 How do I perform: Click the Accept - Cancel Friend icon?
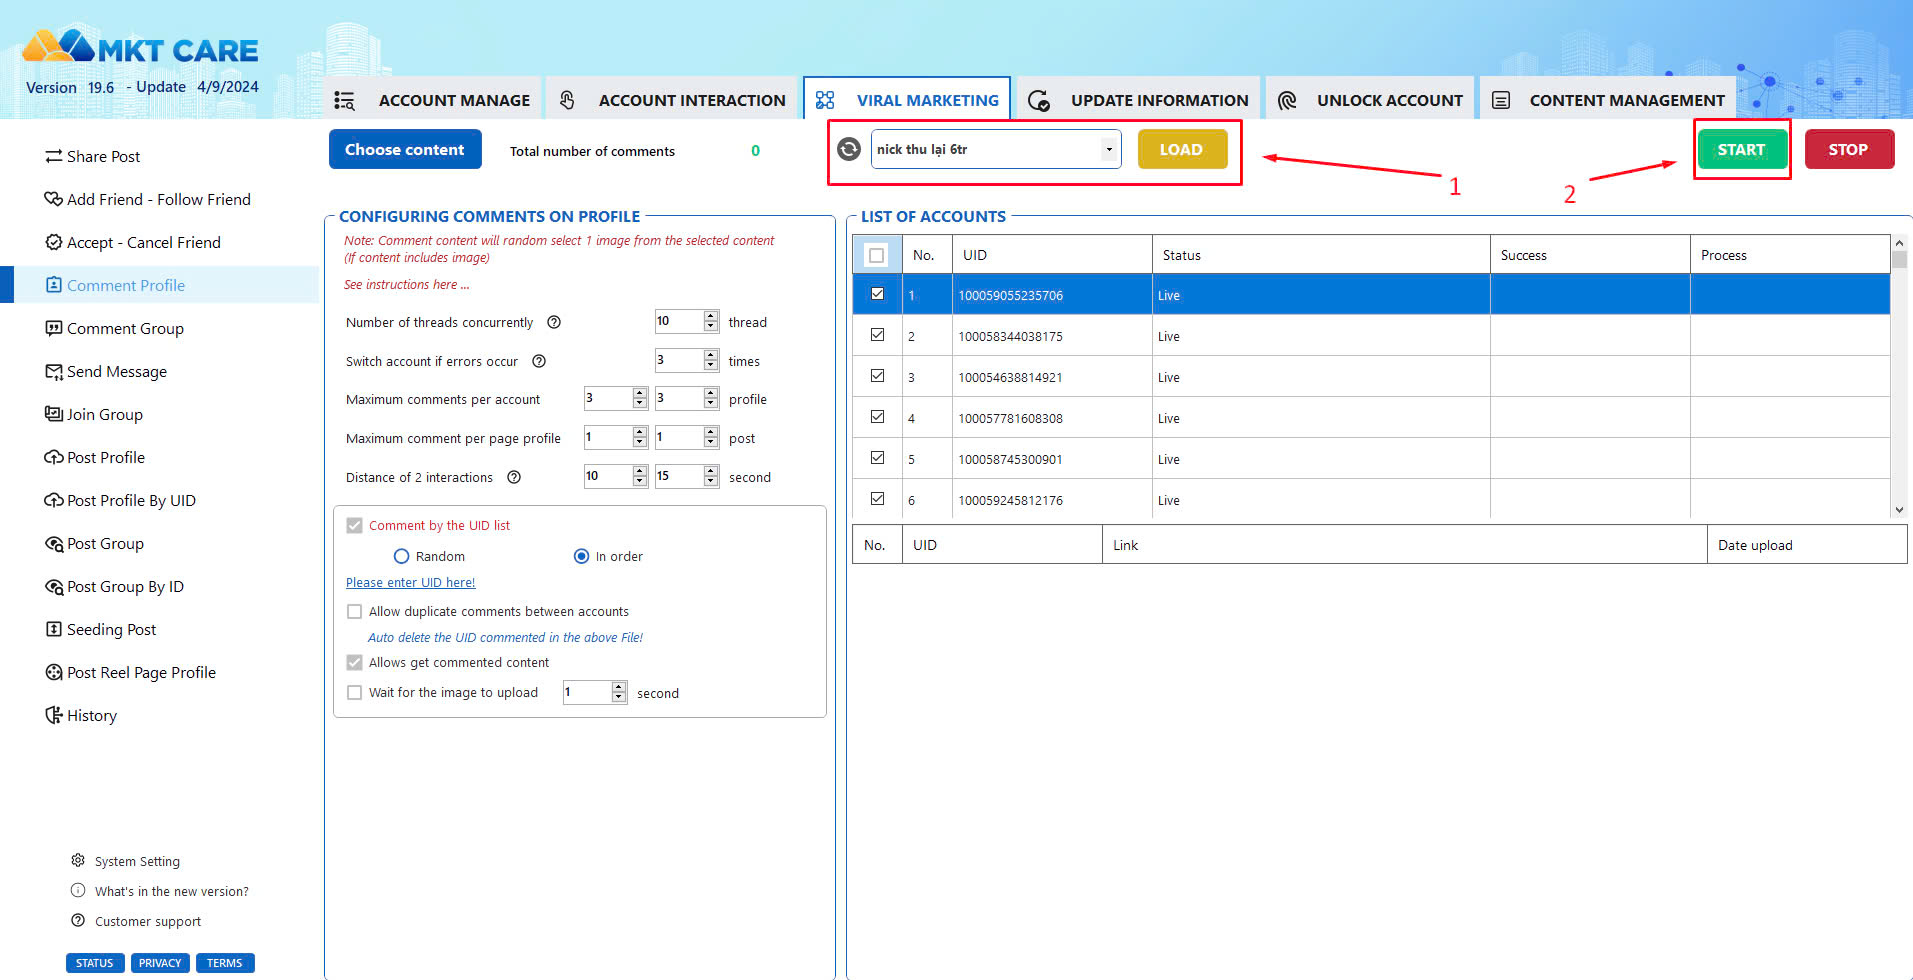tap(54, 242)
